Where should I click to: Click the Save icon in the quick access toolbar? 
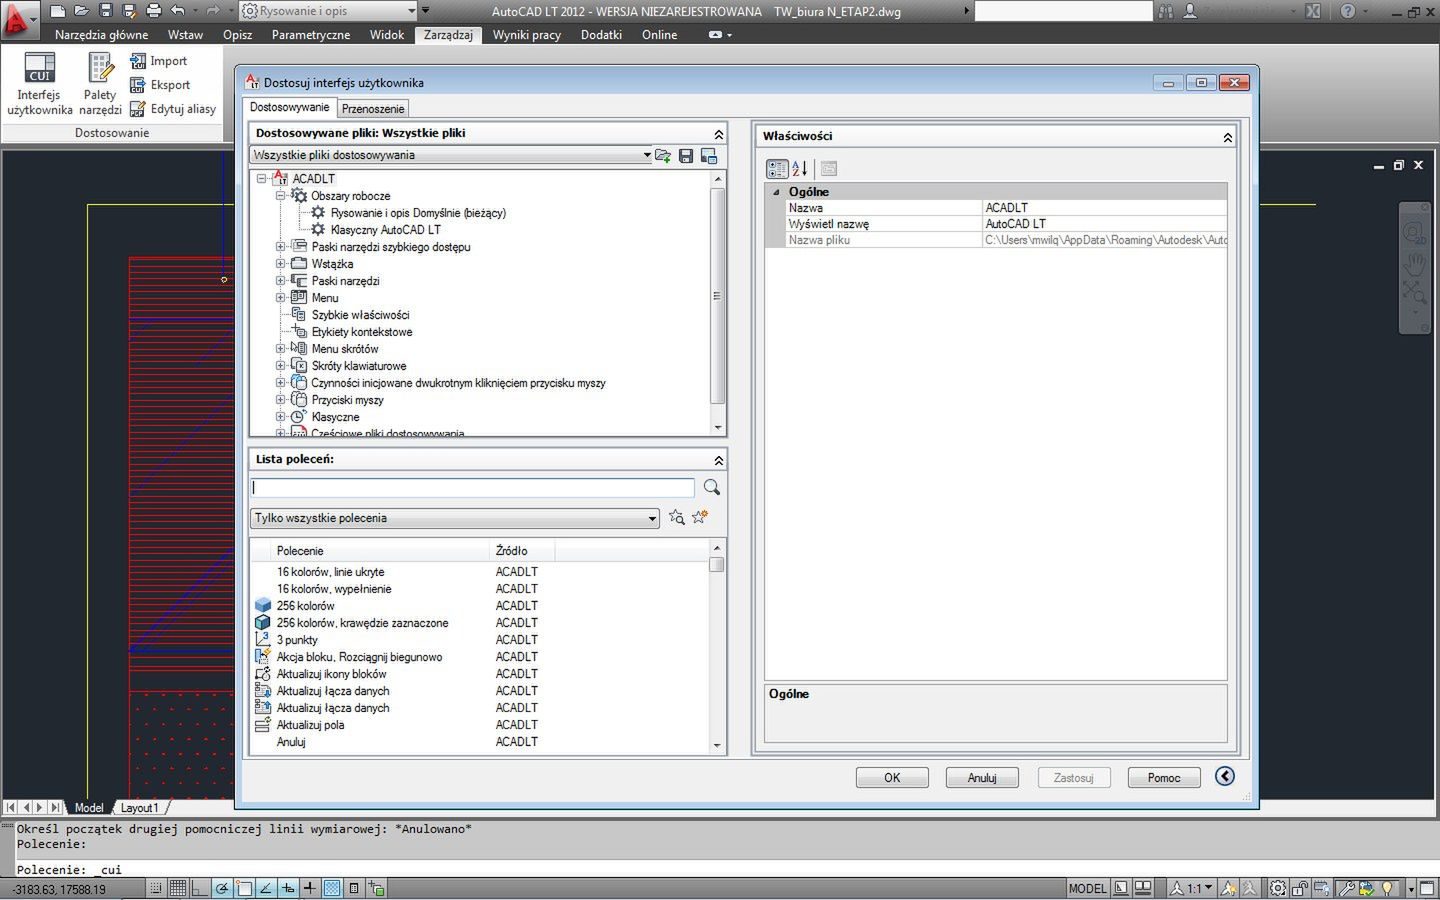point(106,11)
